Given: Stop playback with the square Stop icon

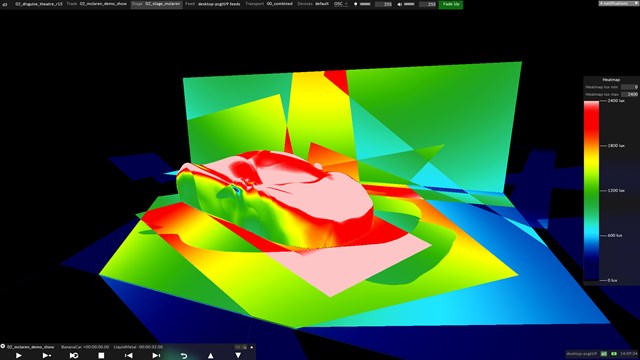Looking at the screenshot, I should tap(101, 356).
